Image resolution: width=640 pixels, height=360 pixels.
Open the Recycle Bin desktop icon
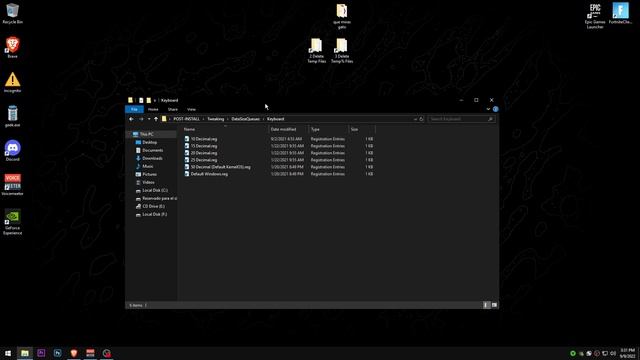[x=12, y=13]
